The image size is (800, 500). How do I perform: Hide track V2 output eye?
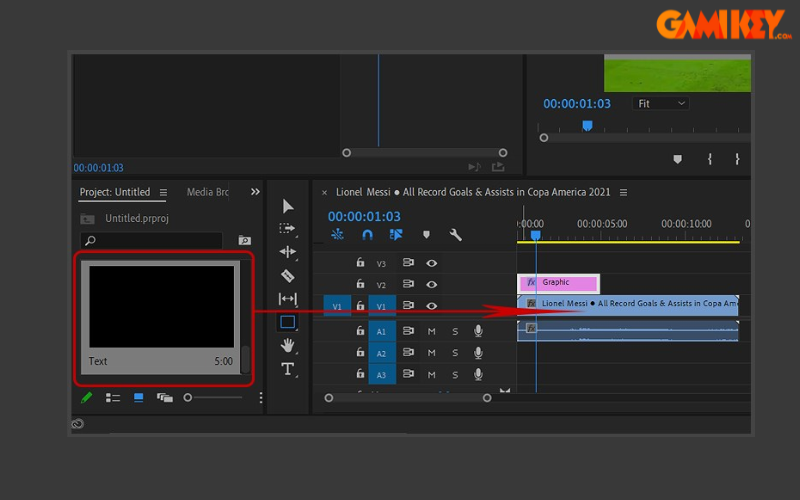click(x=432, y=284)
